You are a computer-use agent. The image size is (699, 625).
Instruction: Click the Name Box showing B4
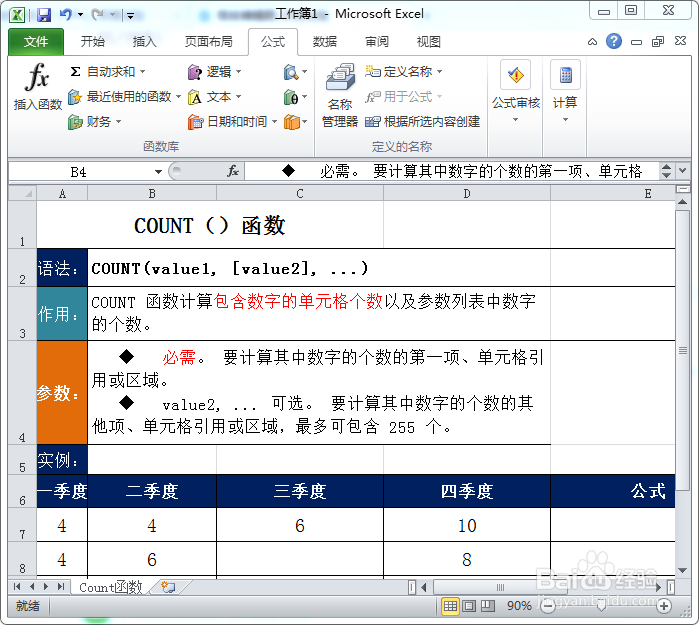click(x=79, y=172)
